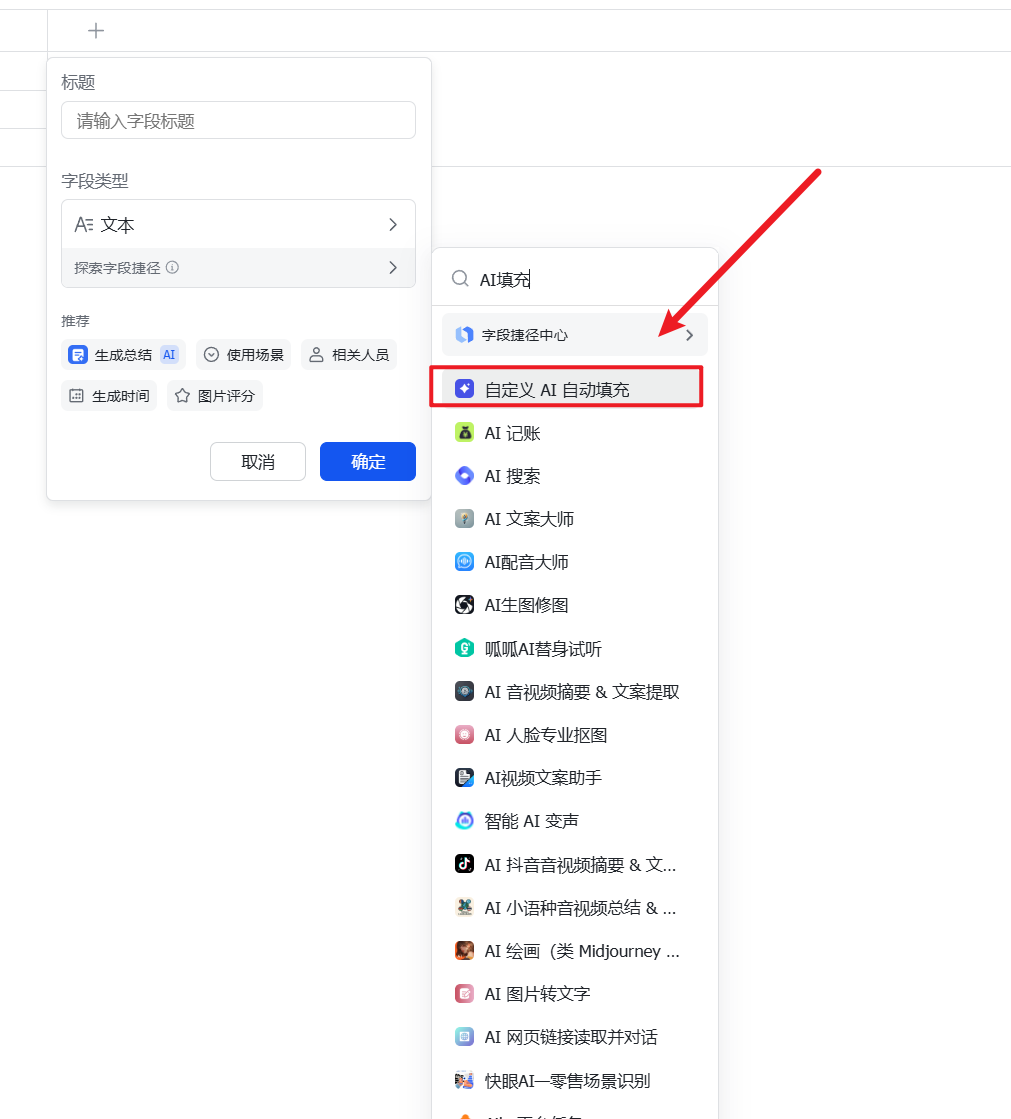
Task: Choose 自定义 AI 自动填充 option
Action: click(572, 390)
